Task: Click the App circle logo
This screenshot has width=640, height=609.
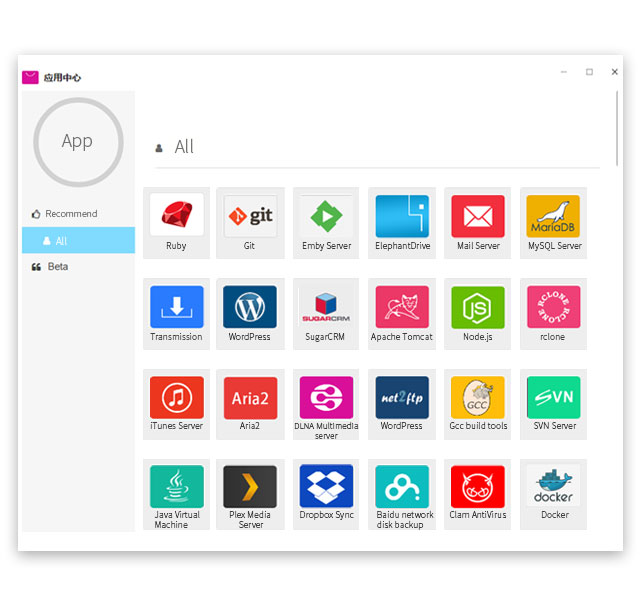Action: click(x=78, y=142)
